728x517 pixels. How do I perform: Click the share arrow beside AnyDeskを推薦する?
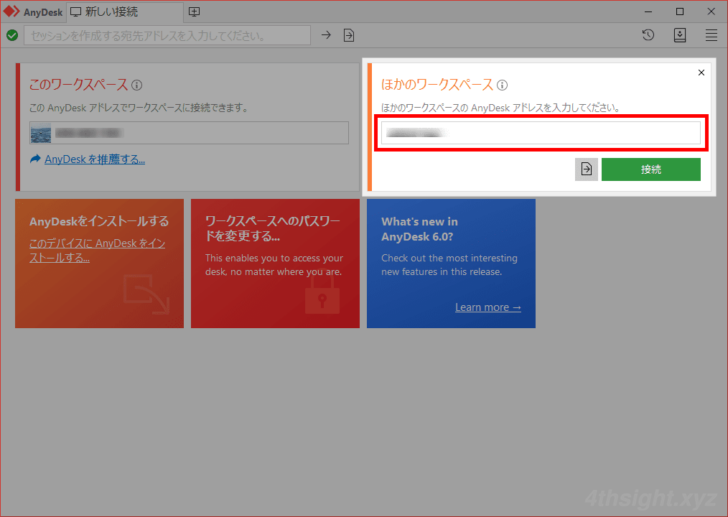pos(35,159)
